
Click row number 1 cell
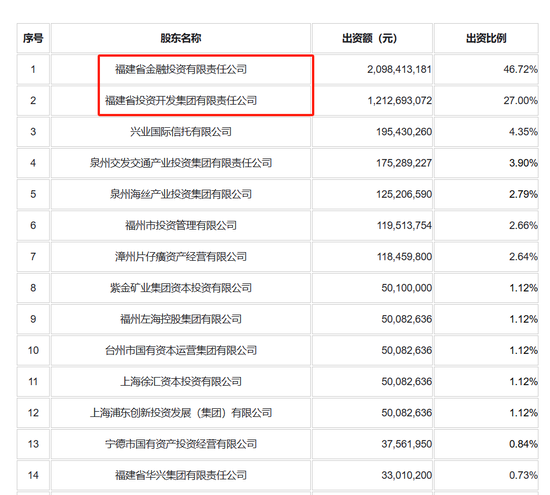(33, 69)
